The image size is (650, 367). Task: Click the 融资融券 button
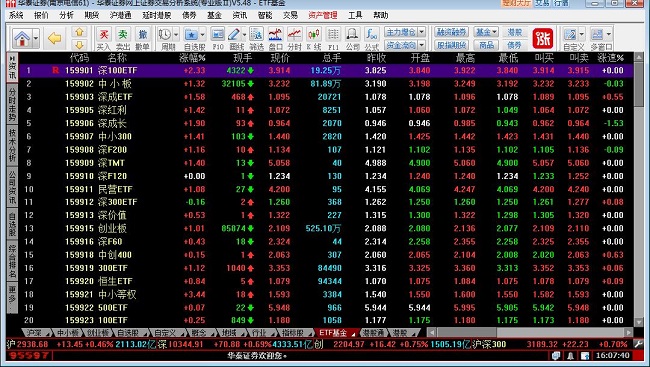[451, 32]
